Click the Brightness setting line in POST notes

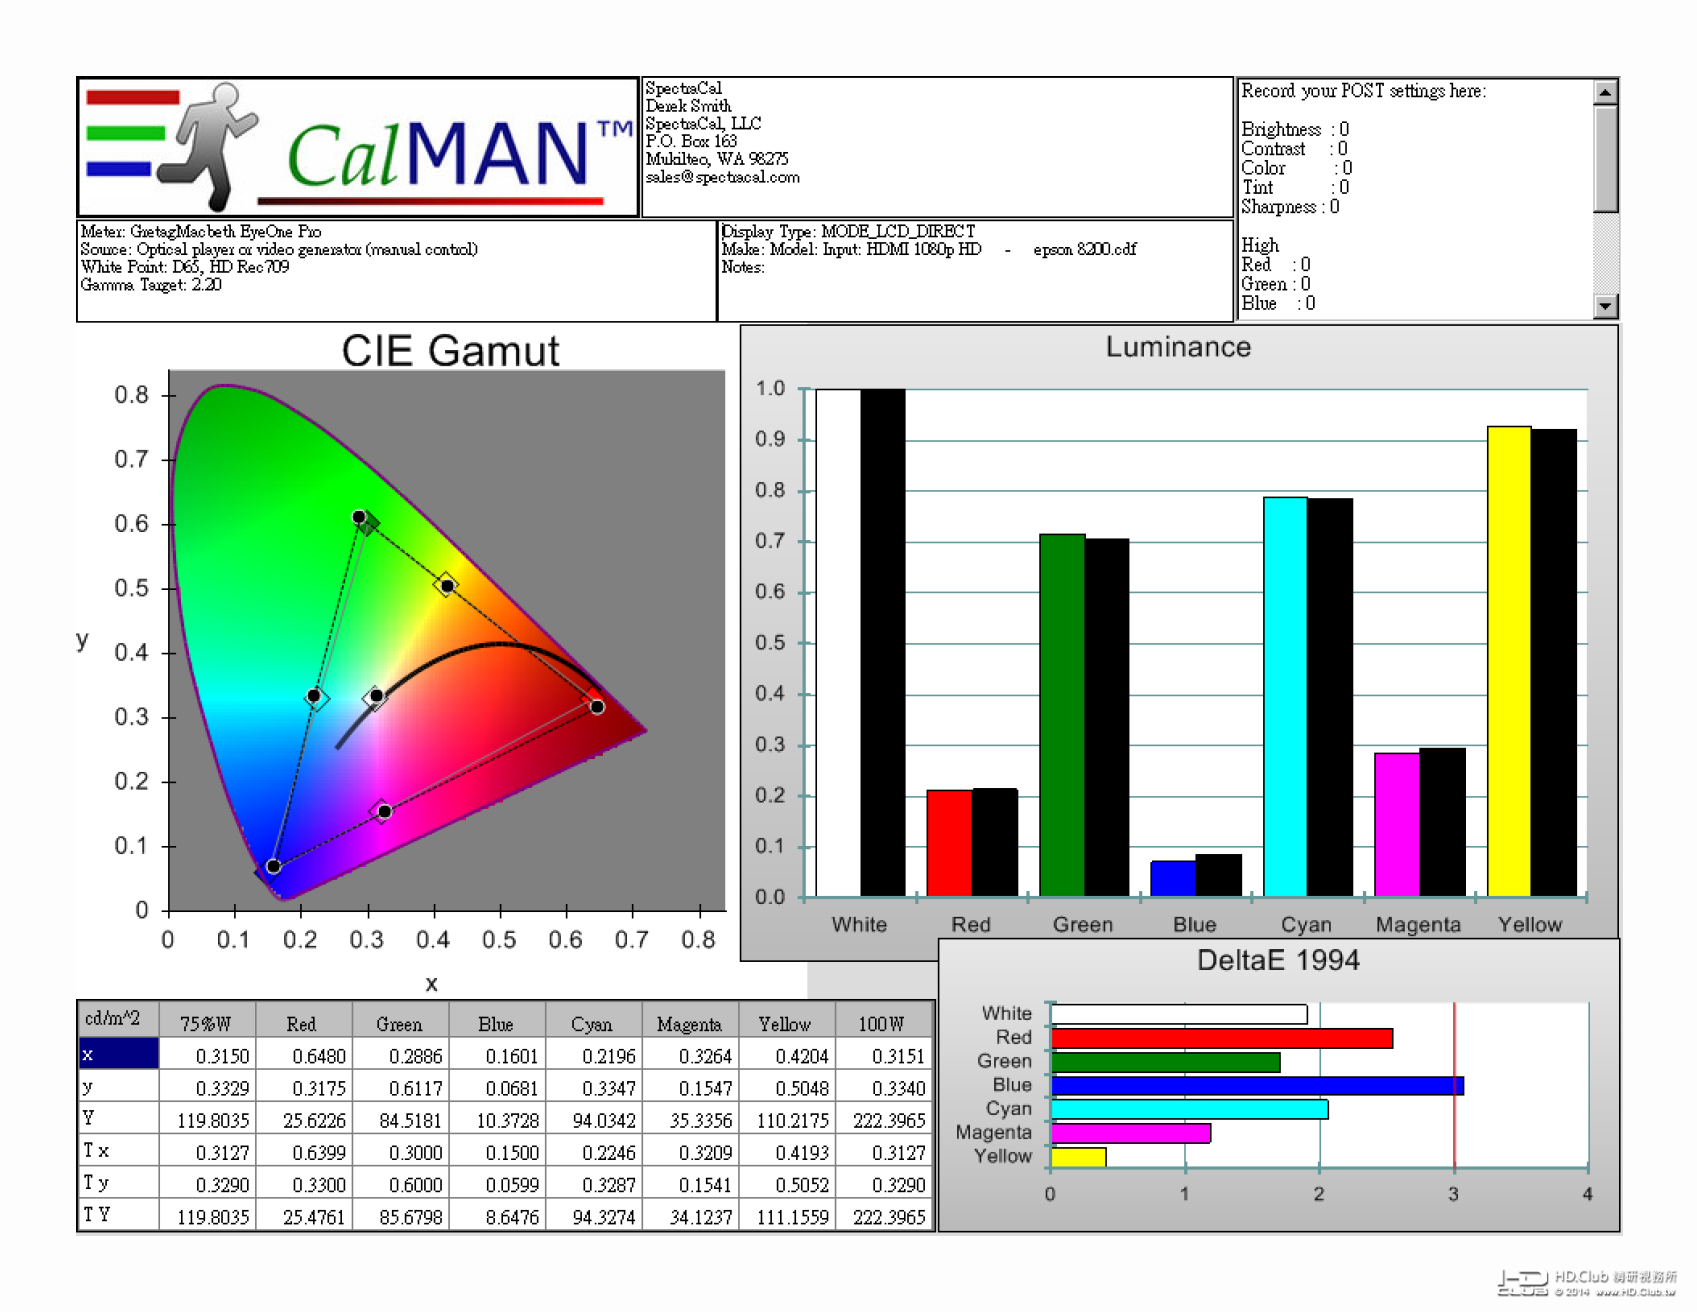coord(1295,129)
